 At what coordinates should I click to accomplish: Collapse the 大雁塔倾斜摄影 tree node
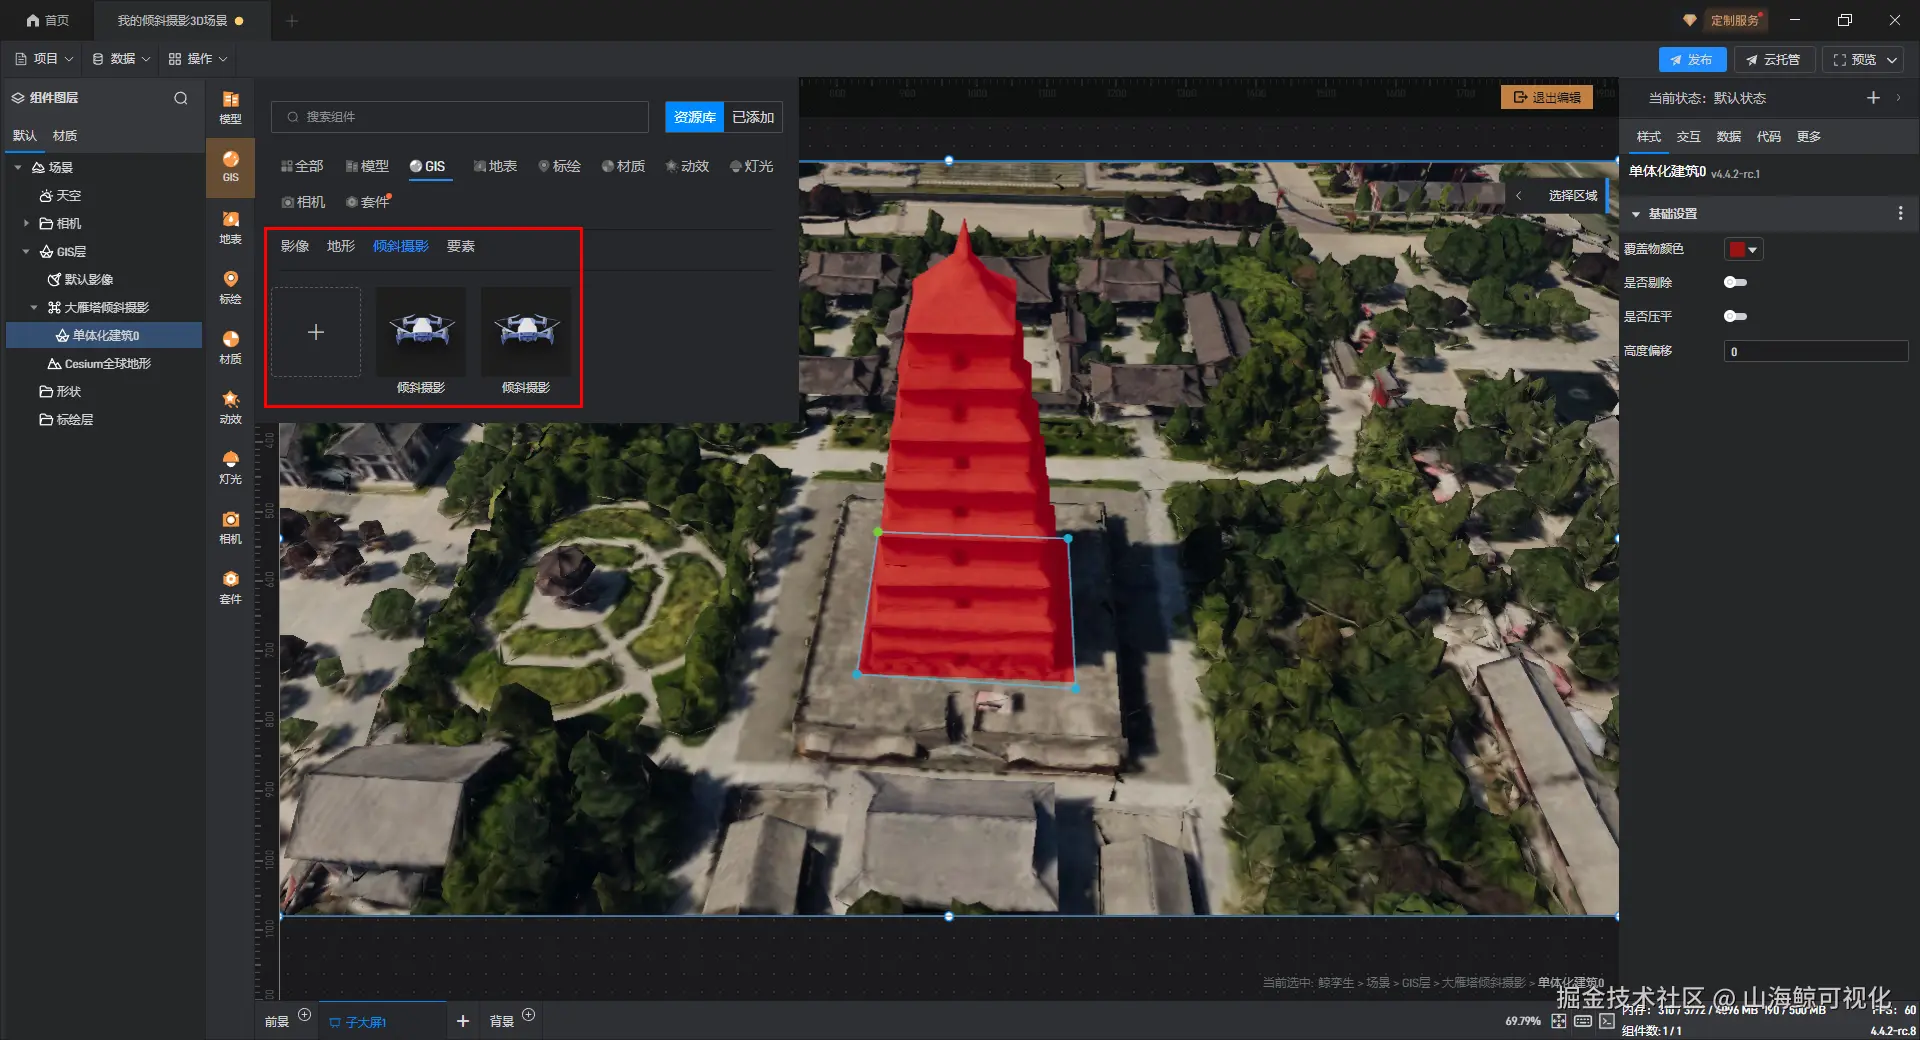(x=34, y=307)
